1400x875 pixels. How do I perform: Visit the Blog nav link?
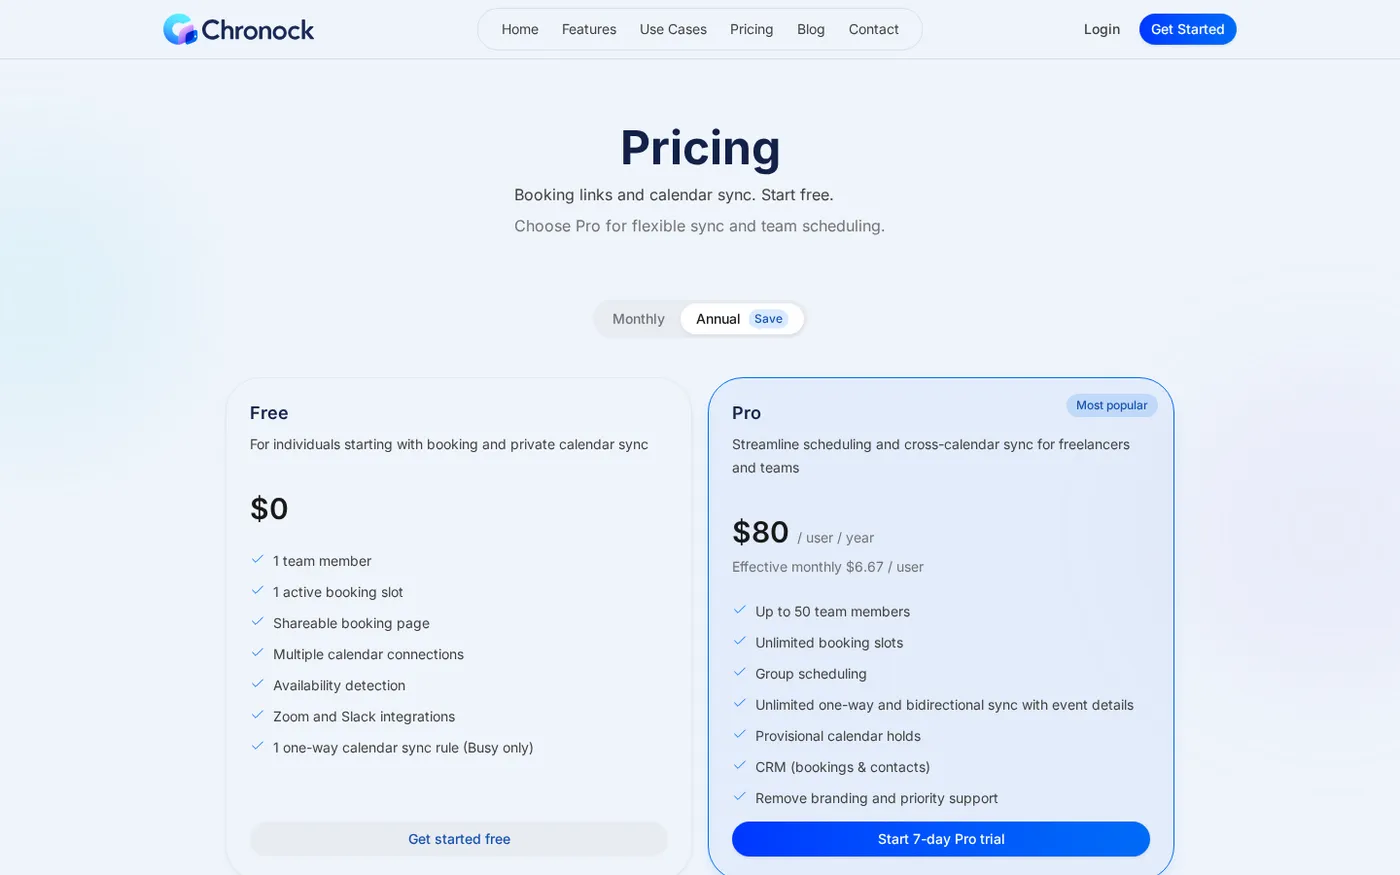pyautogui.click(x=811, y=29)
